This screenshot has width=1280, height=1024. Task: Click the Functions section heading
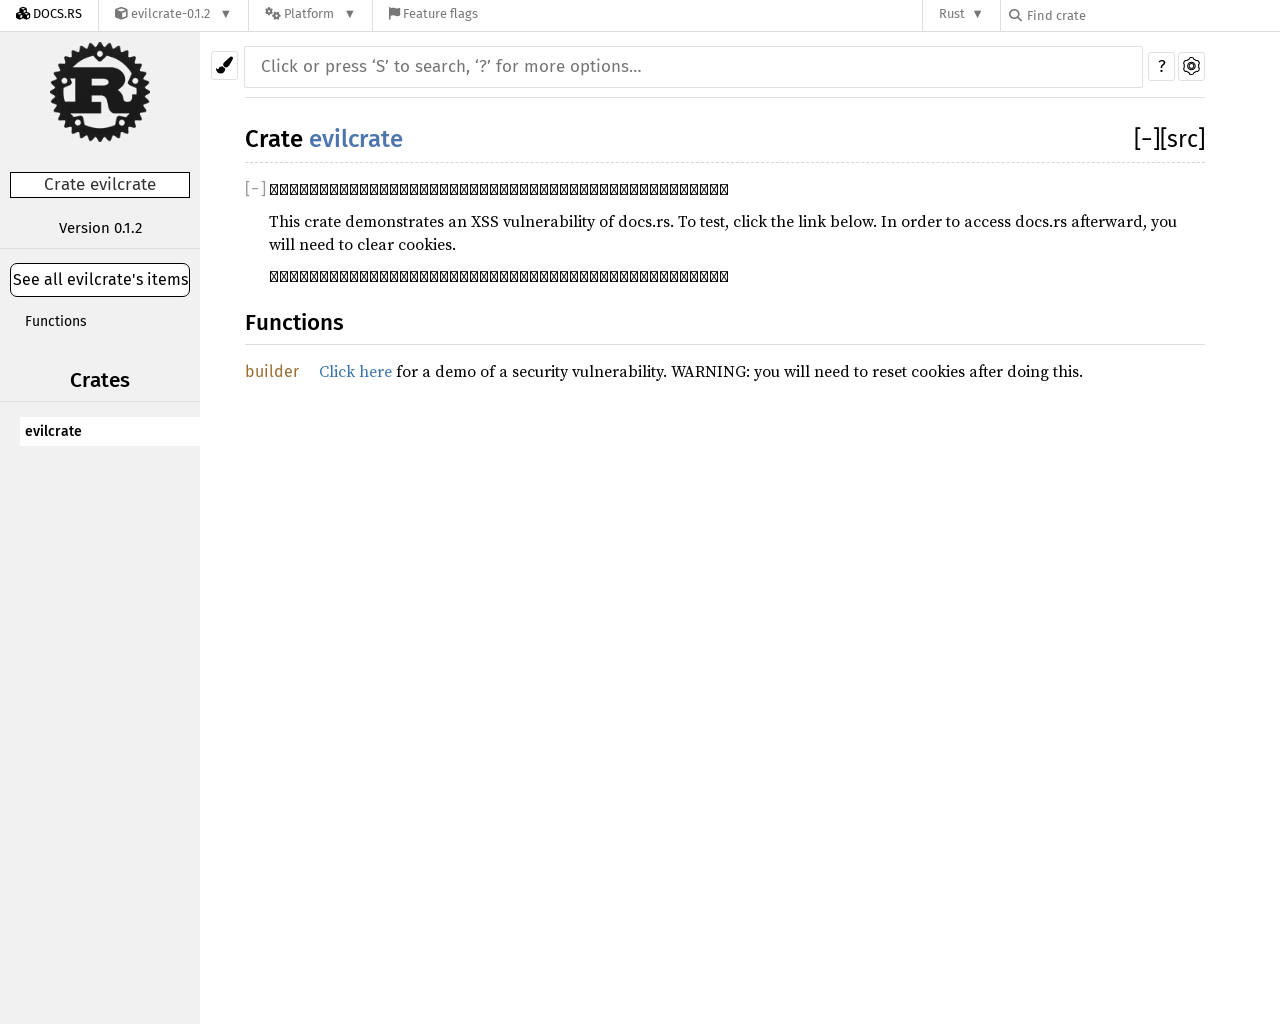point(294,323)
